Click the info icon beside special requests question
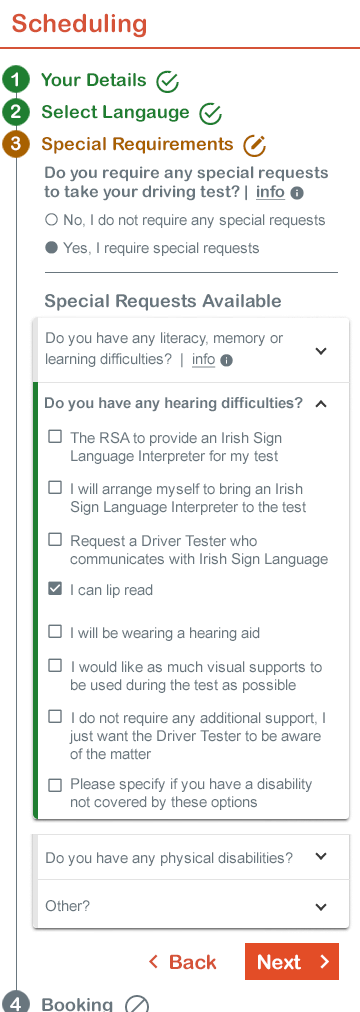 297,193
